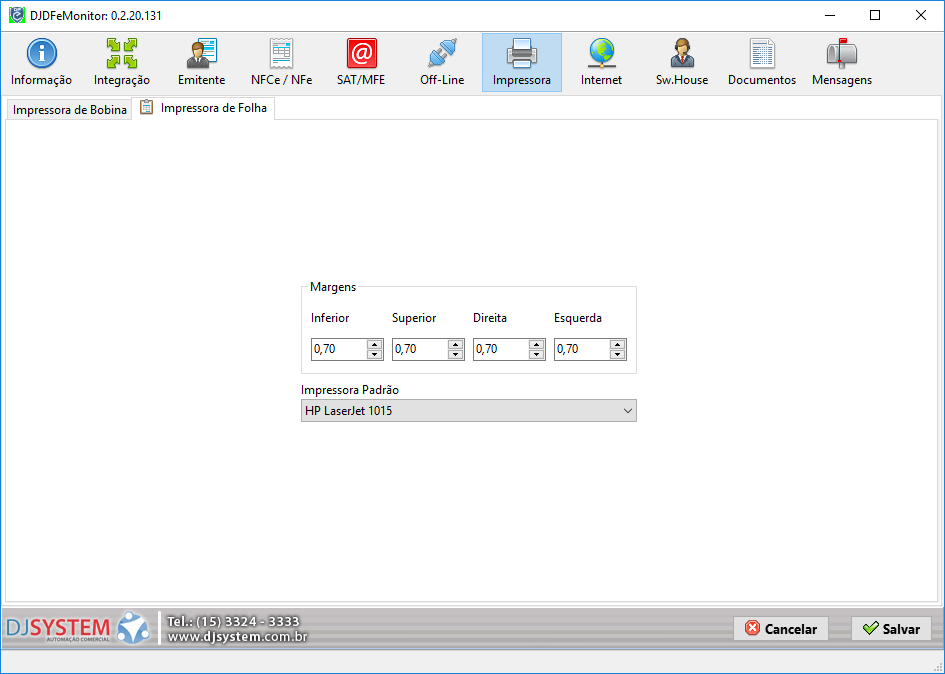Open the Documentos section
The height and width of the screenshot is (674, 945).
pyautogui.click(x=762, y=63)
